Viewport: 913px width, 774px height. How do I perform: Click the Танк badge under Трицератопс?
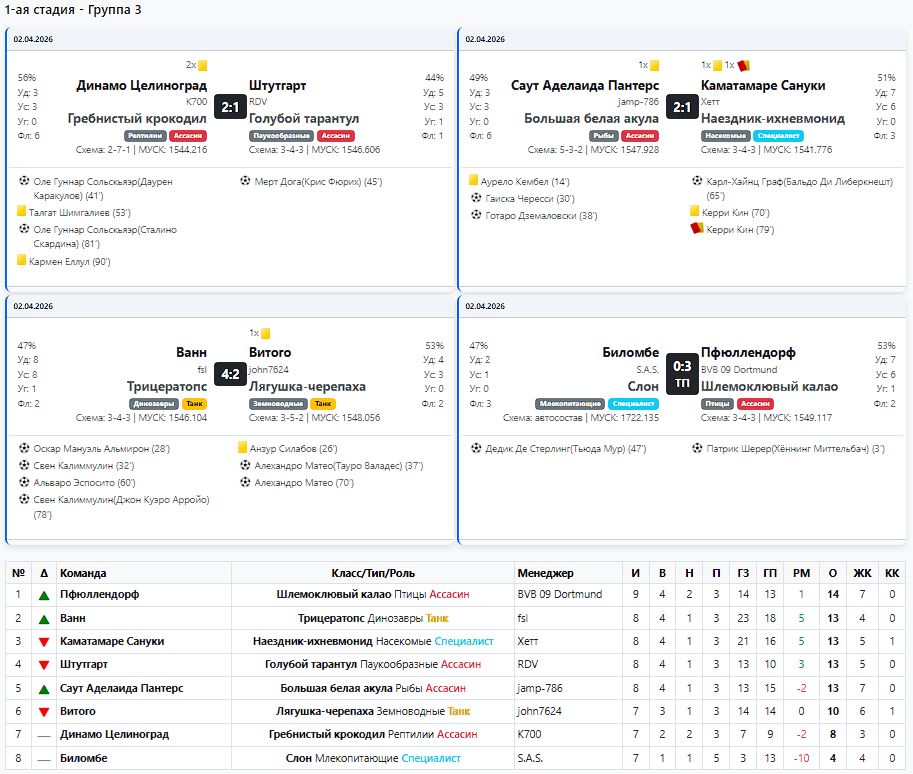pos(194,403)
